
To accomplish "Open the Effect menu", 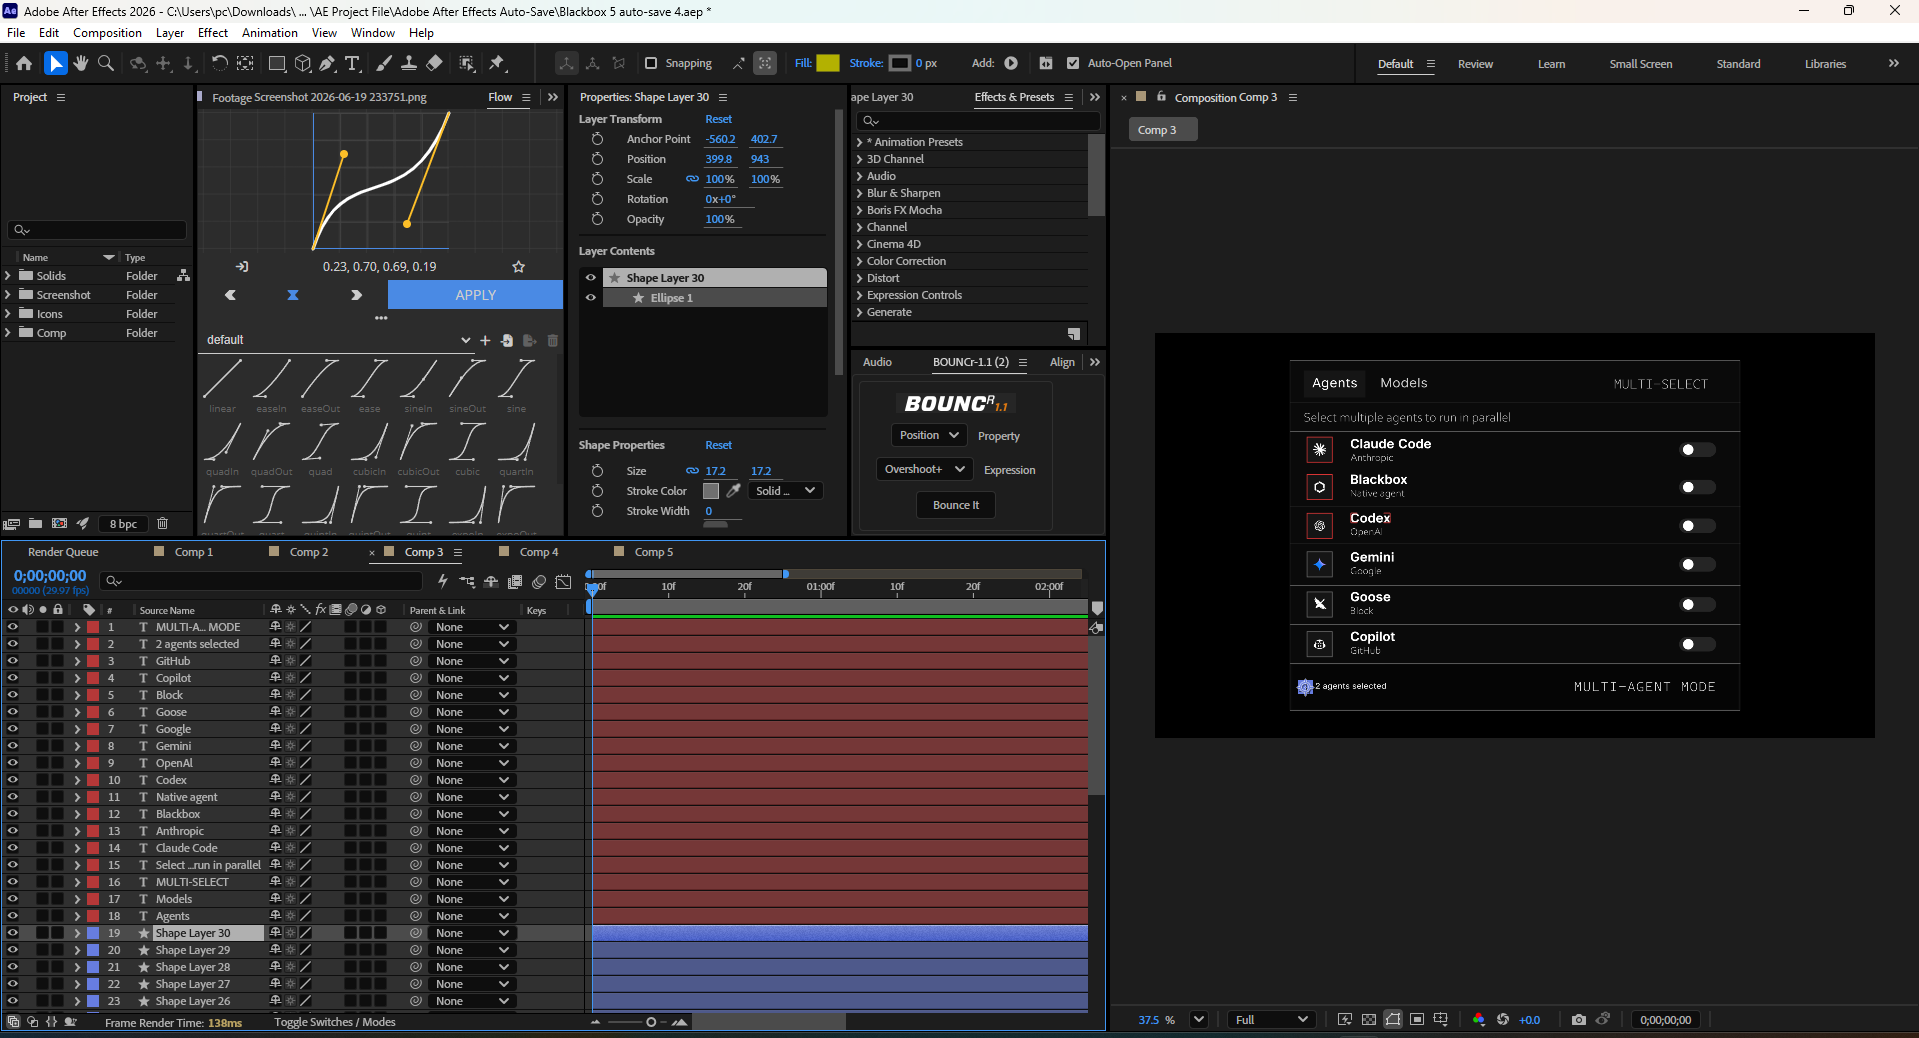I will (x=213, y=33).
